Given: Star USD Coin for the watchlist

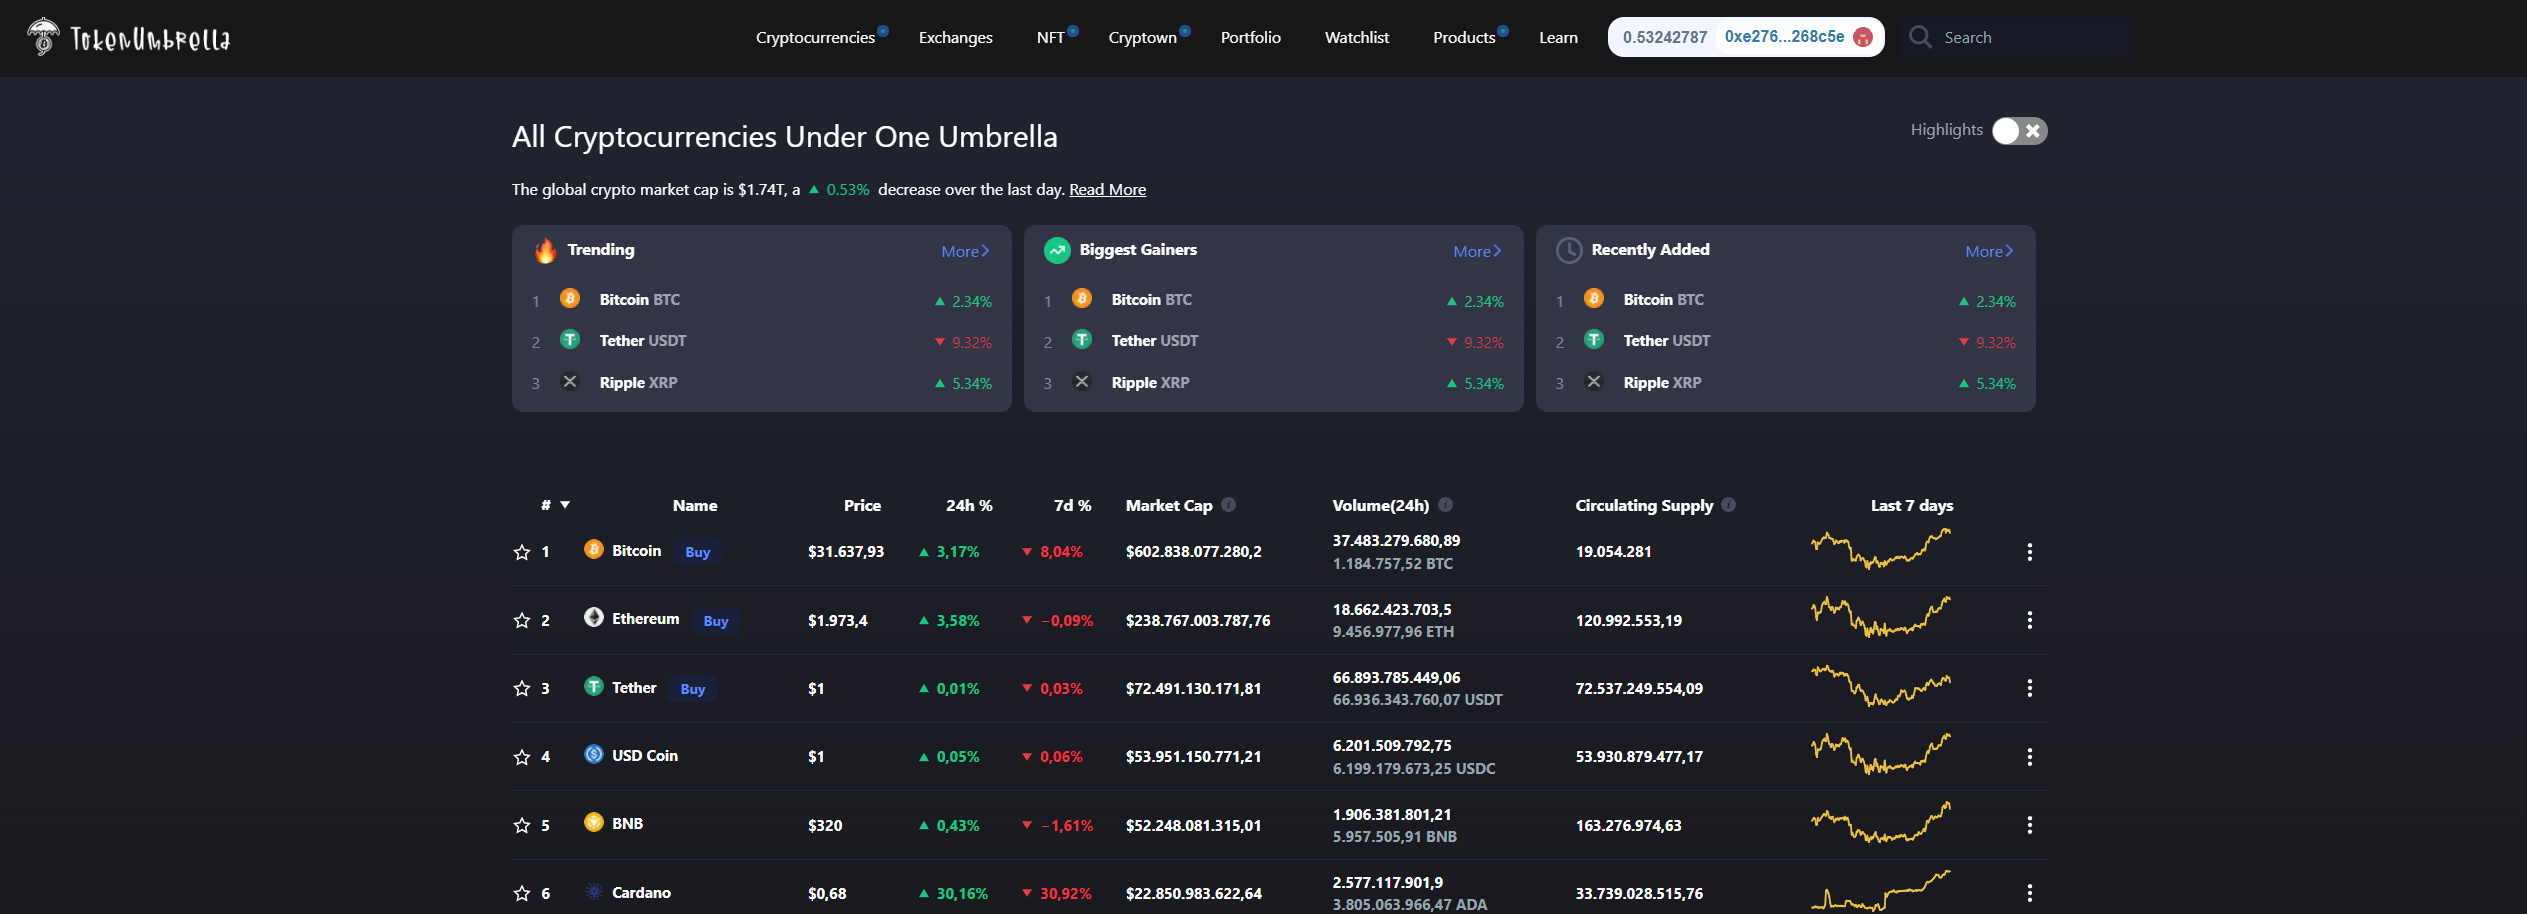Looking at the screenshot, I should pyautogui.click(x=521, y=757).
